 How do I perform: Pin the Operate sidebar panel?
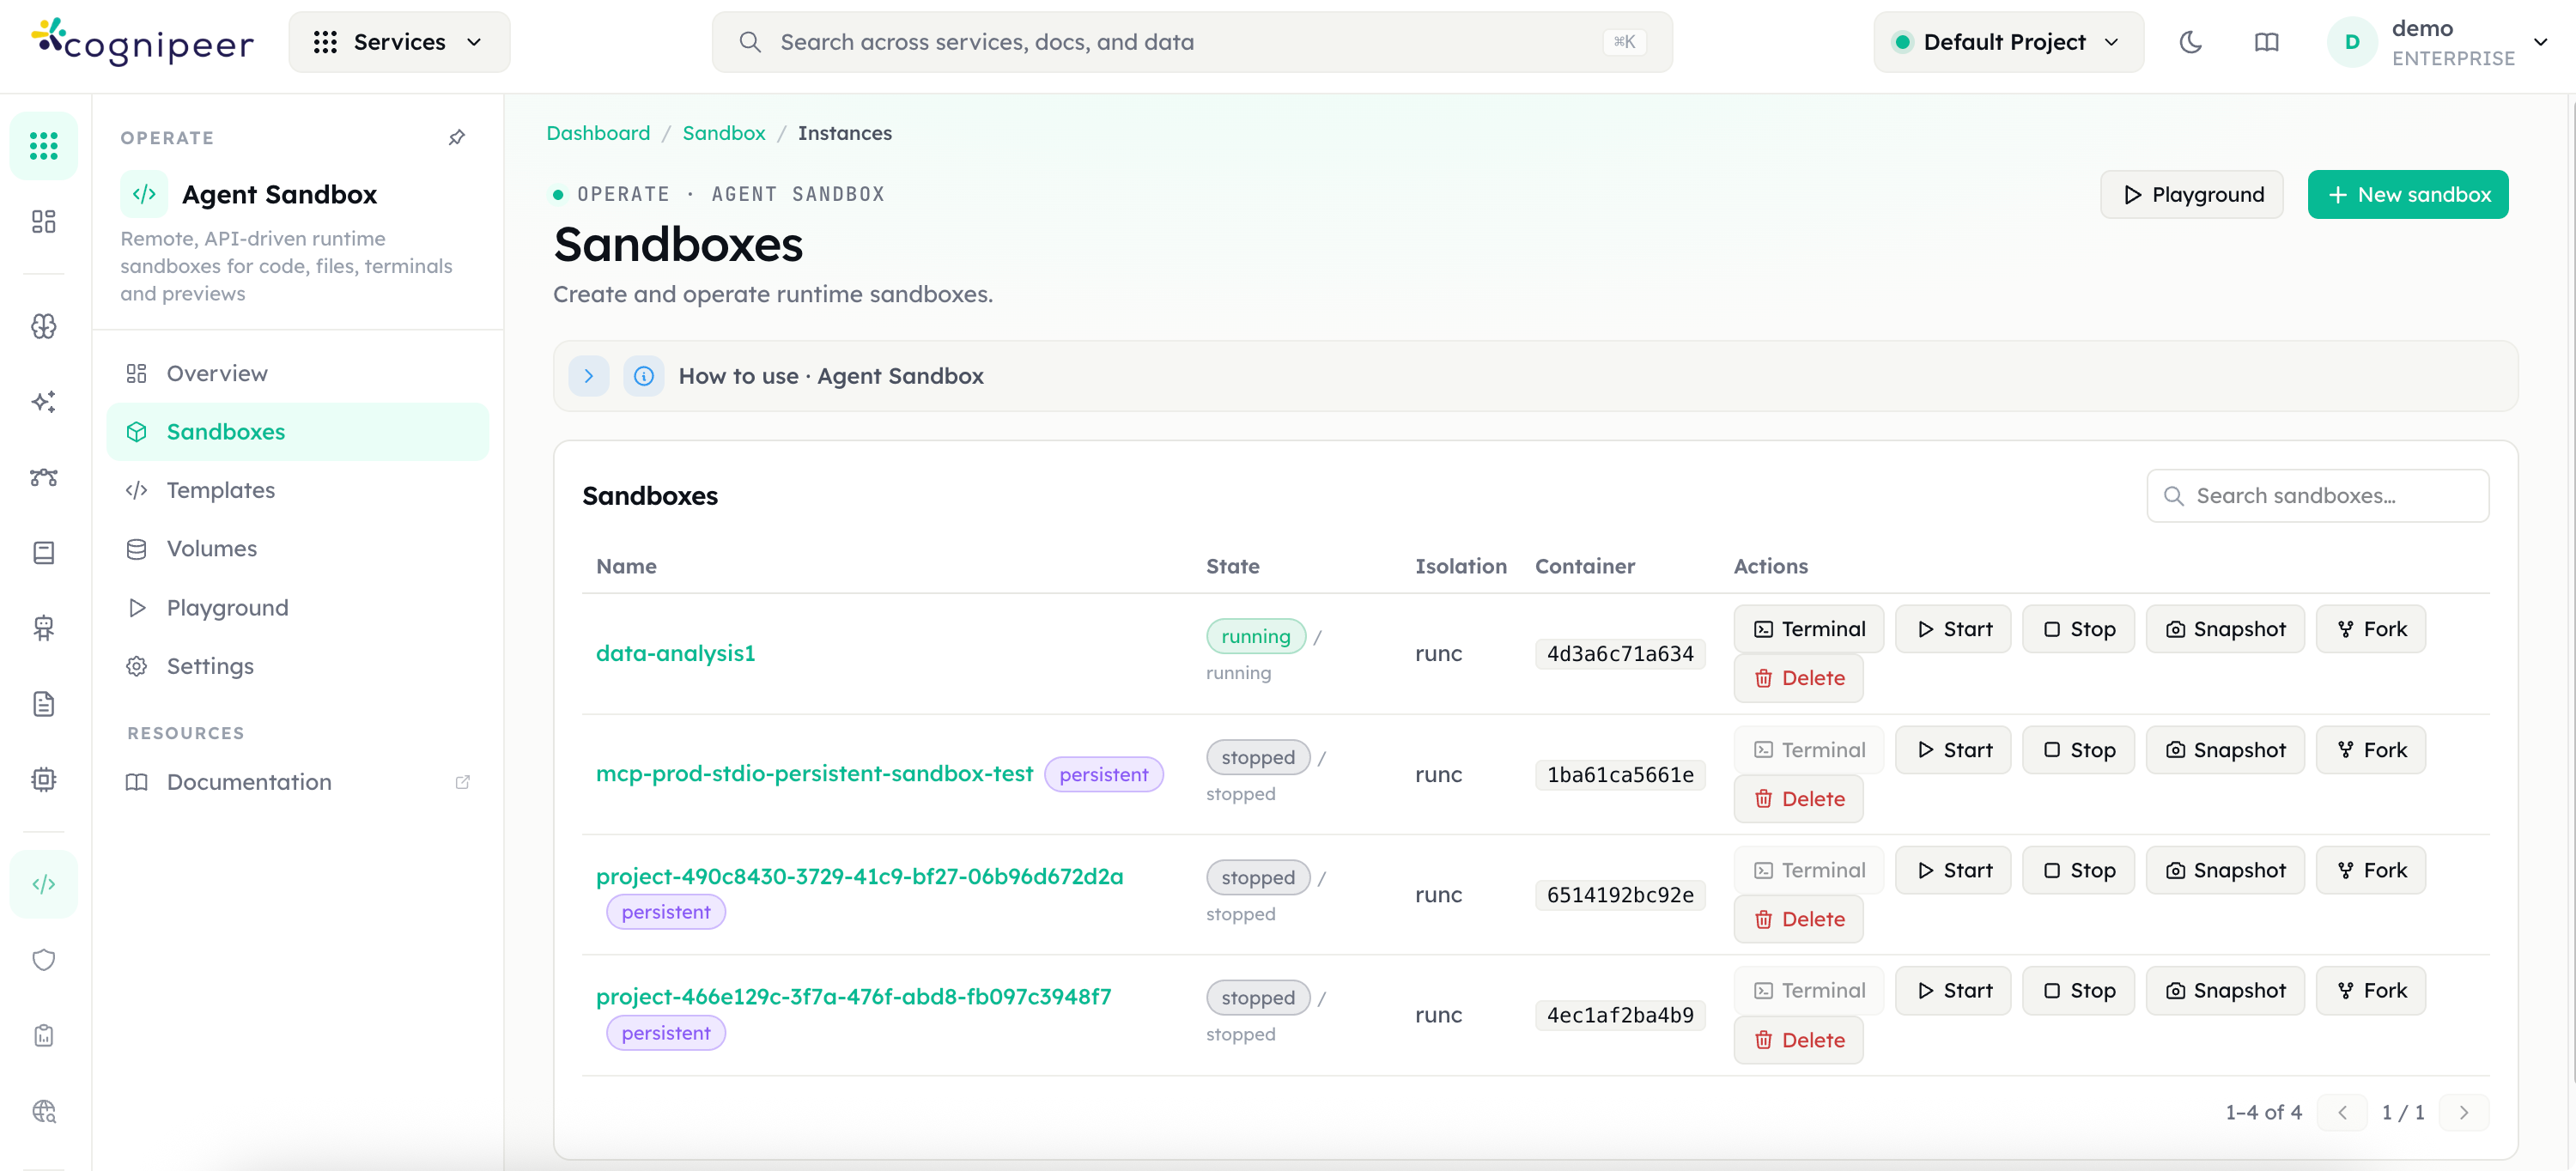(457, 137)
